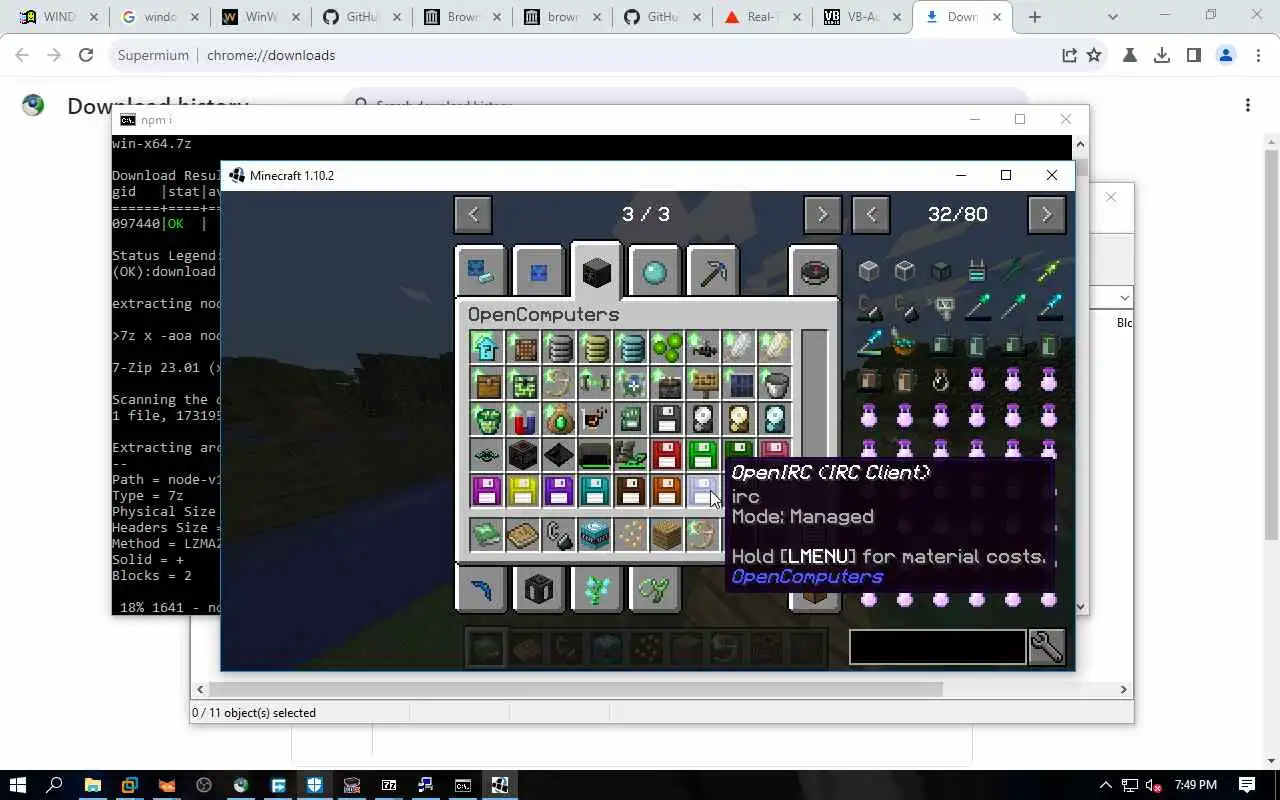
Task: Select the empty glass bottle in JEI list
Action: pos(941,379)
